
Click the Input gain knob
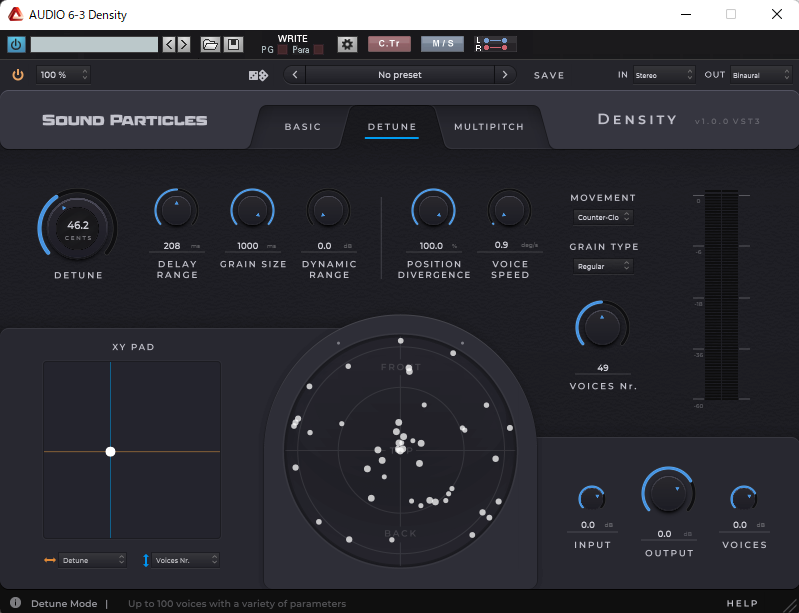(592, 498)
